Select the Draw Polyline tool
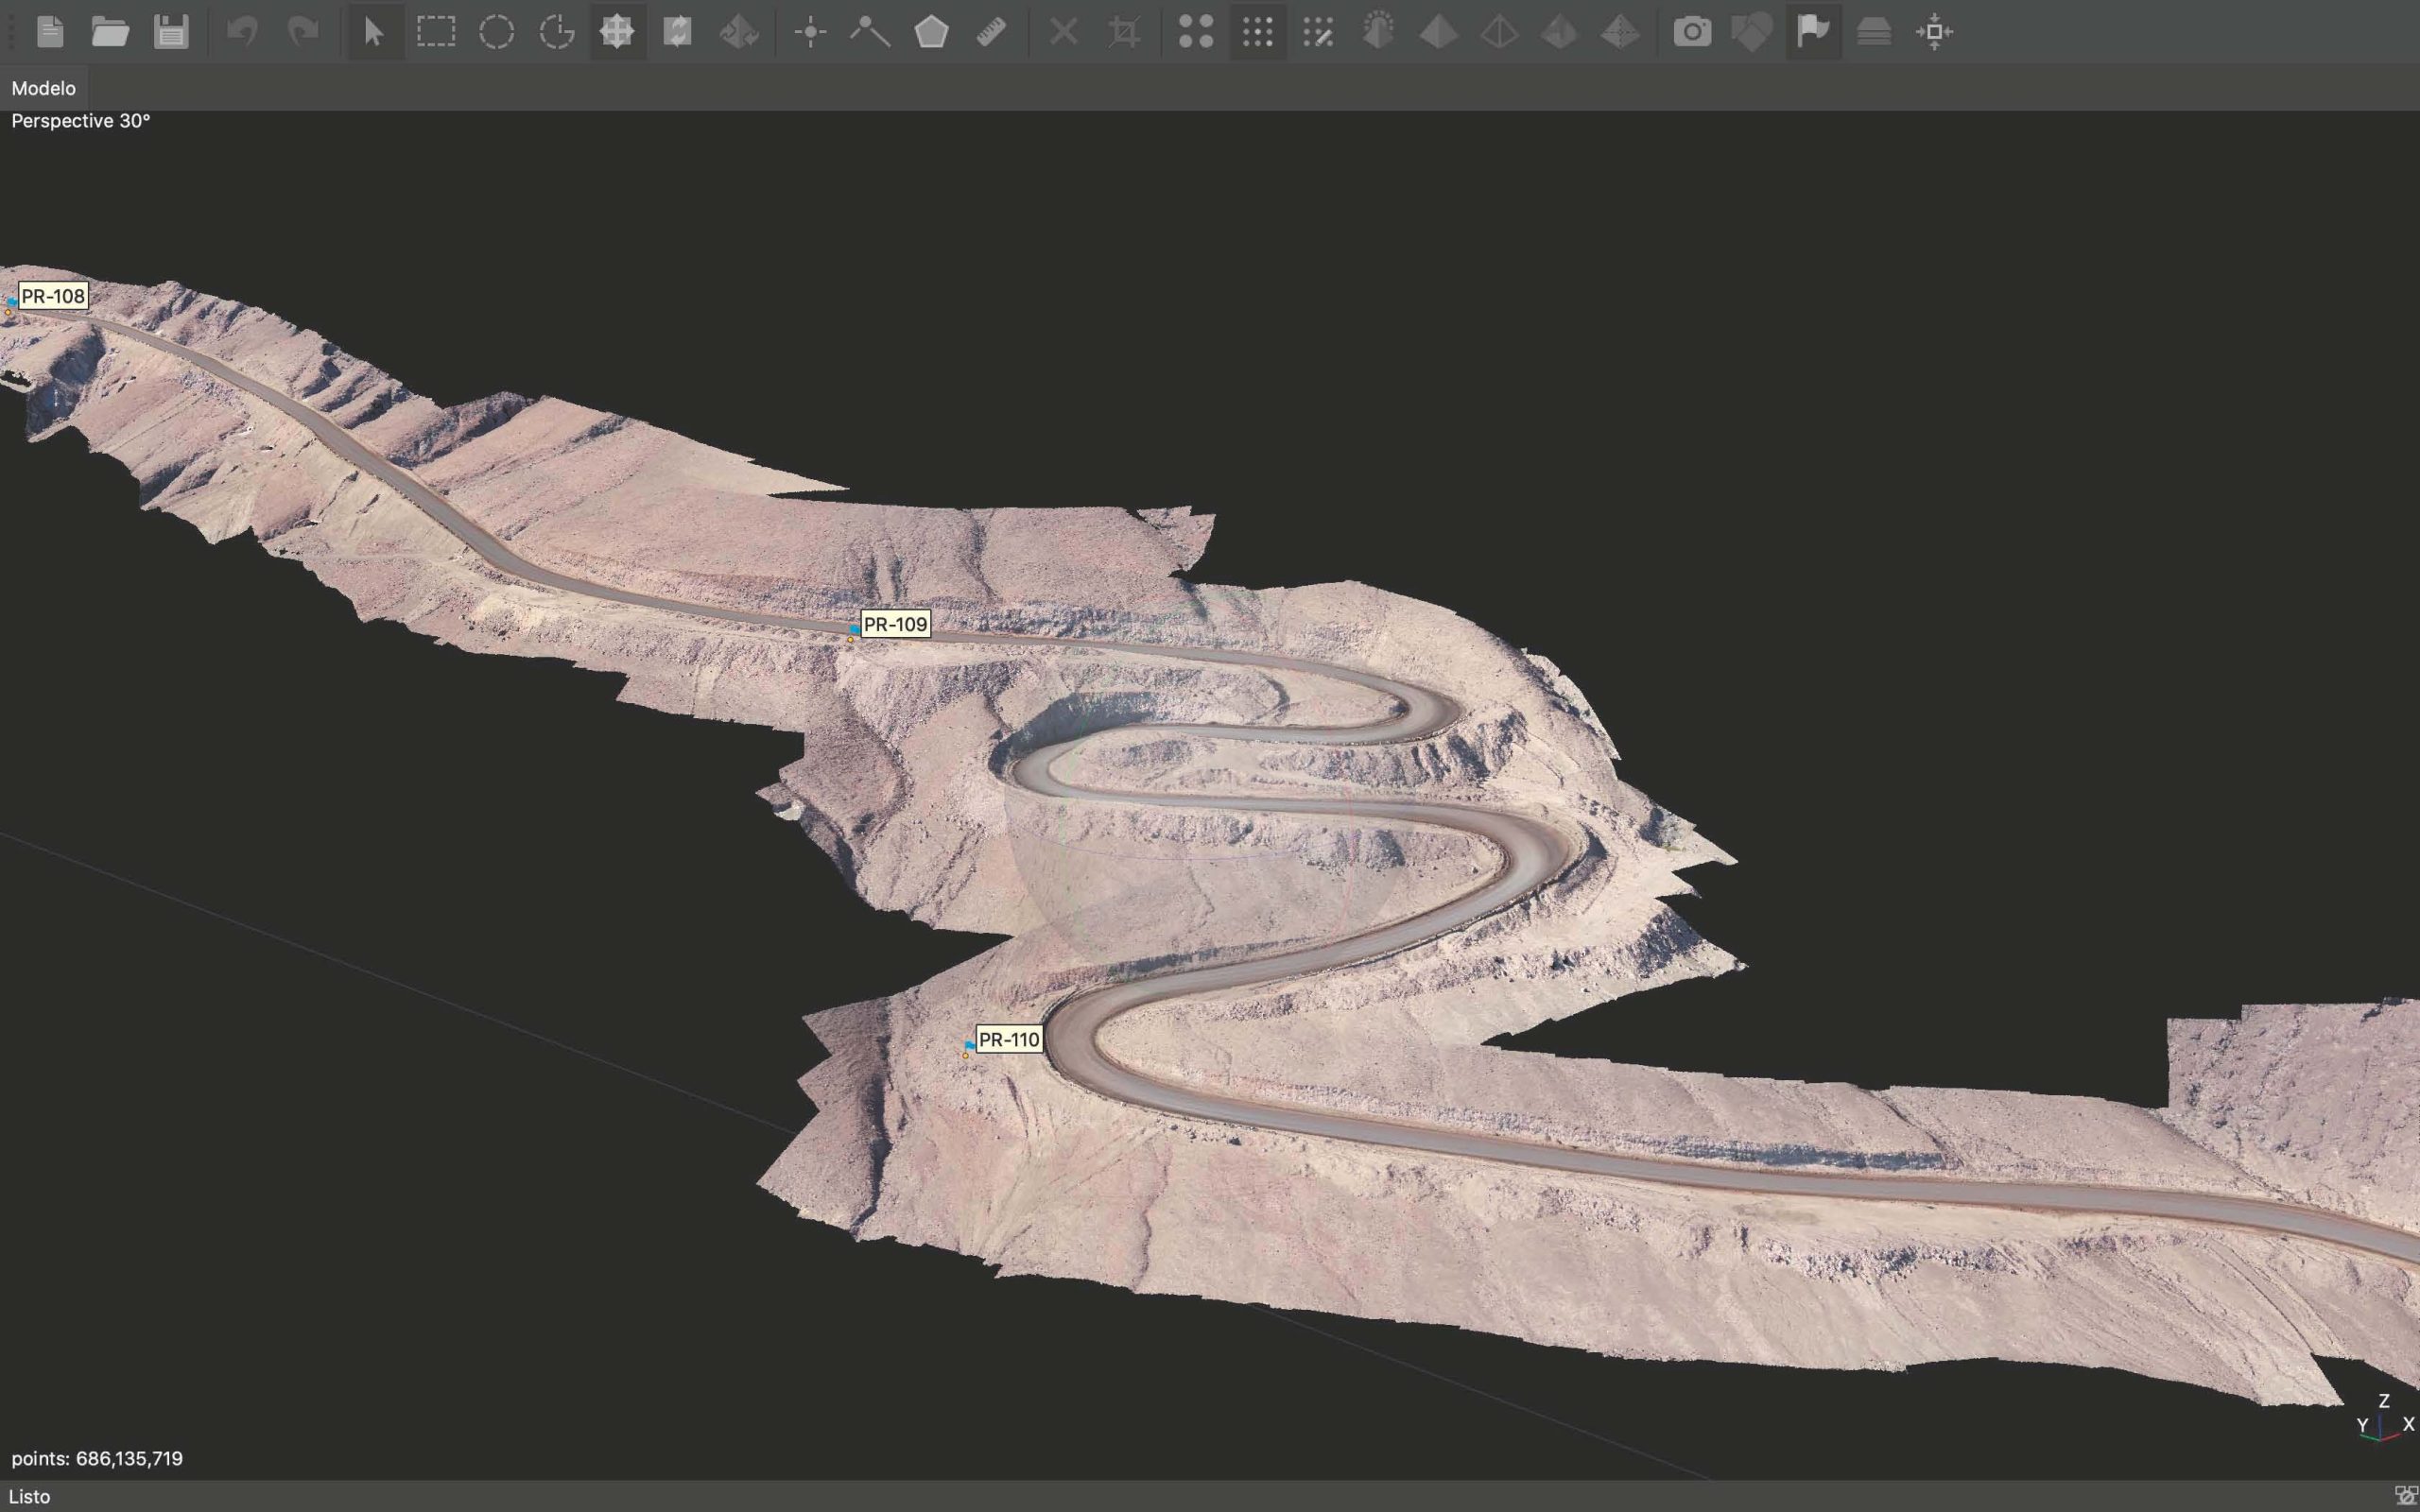This screenshot has height=1512, width=2420. click(870, 32)
